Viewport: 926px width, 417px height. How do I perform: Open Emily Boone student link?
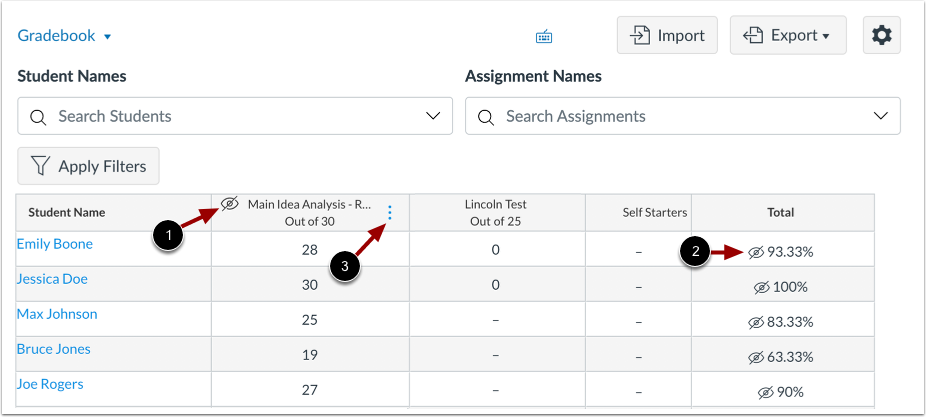[55, 244]
